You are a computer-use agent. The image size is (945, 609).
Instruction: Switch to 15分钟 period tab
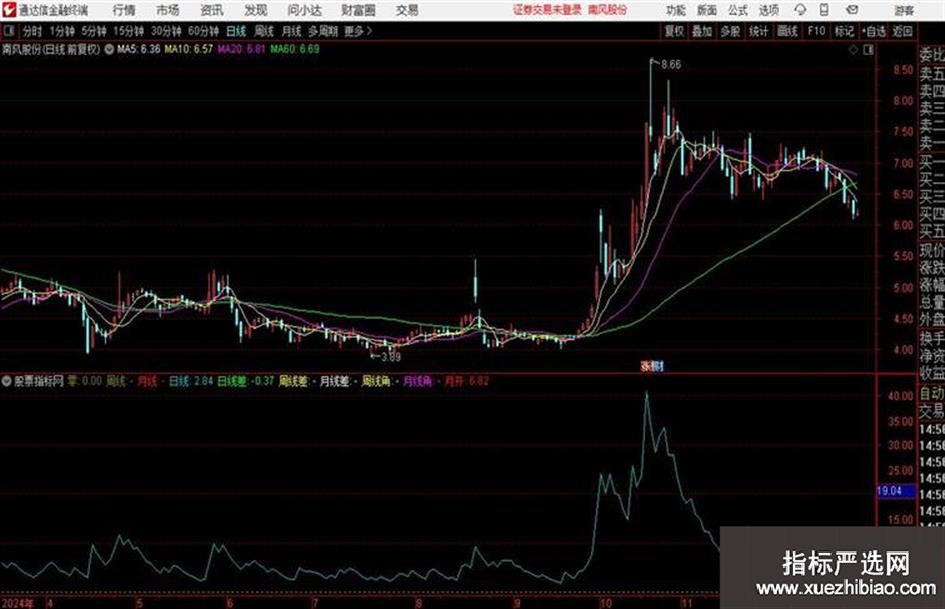(x=129, y=31)
